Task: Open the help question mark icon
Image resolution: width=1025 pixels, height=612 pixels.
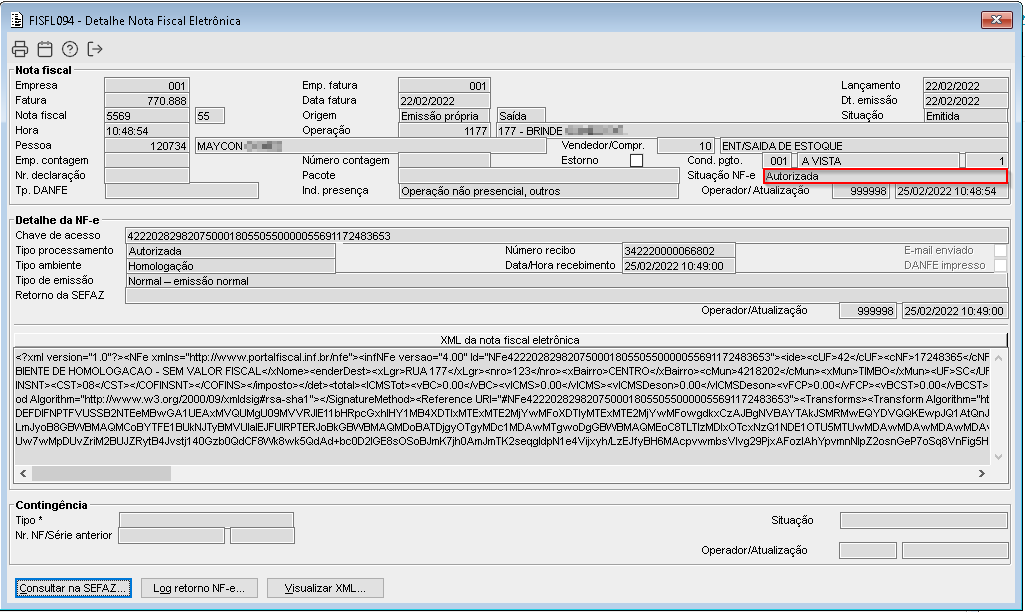Action: 69,49
